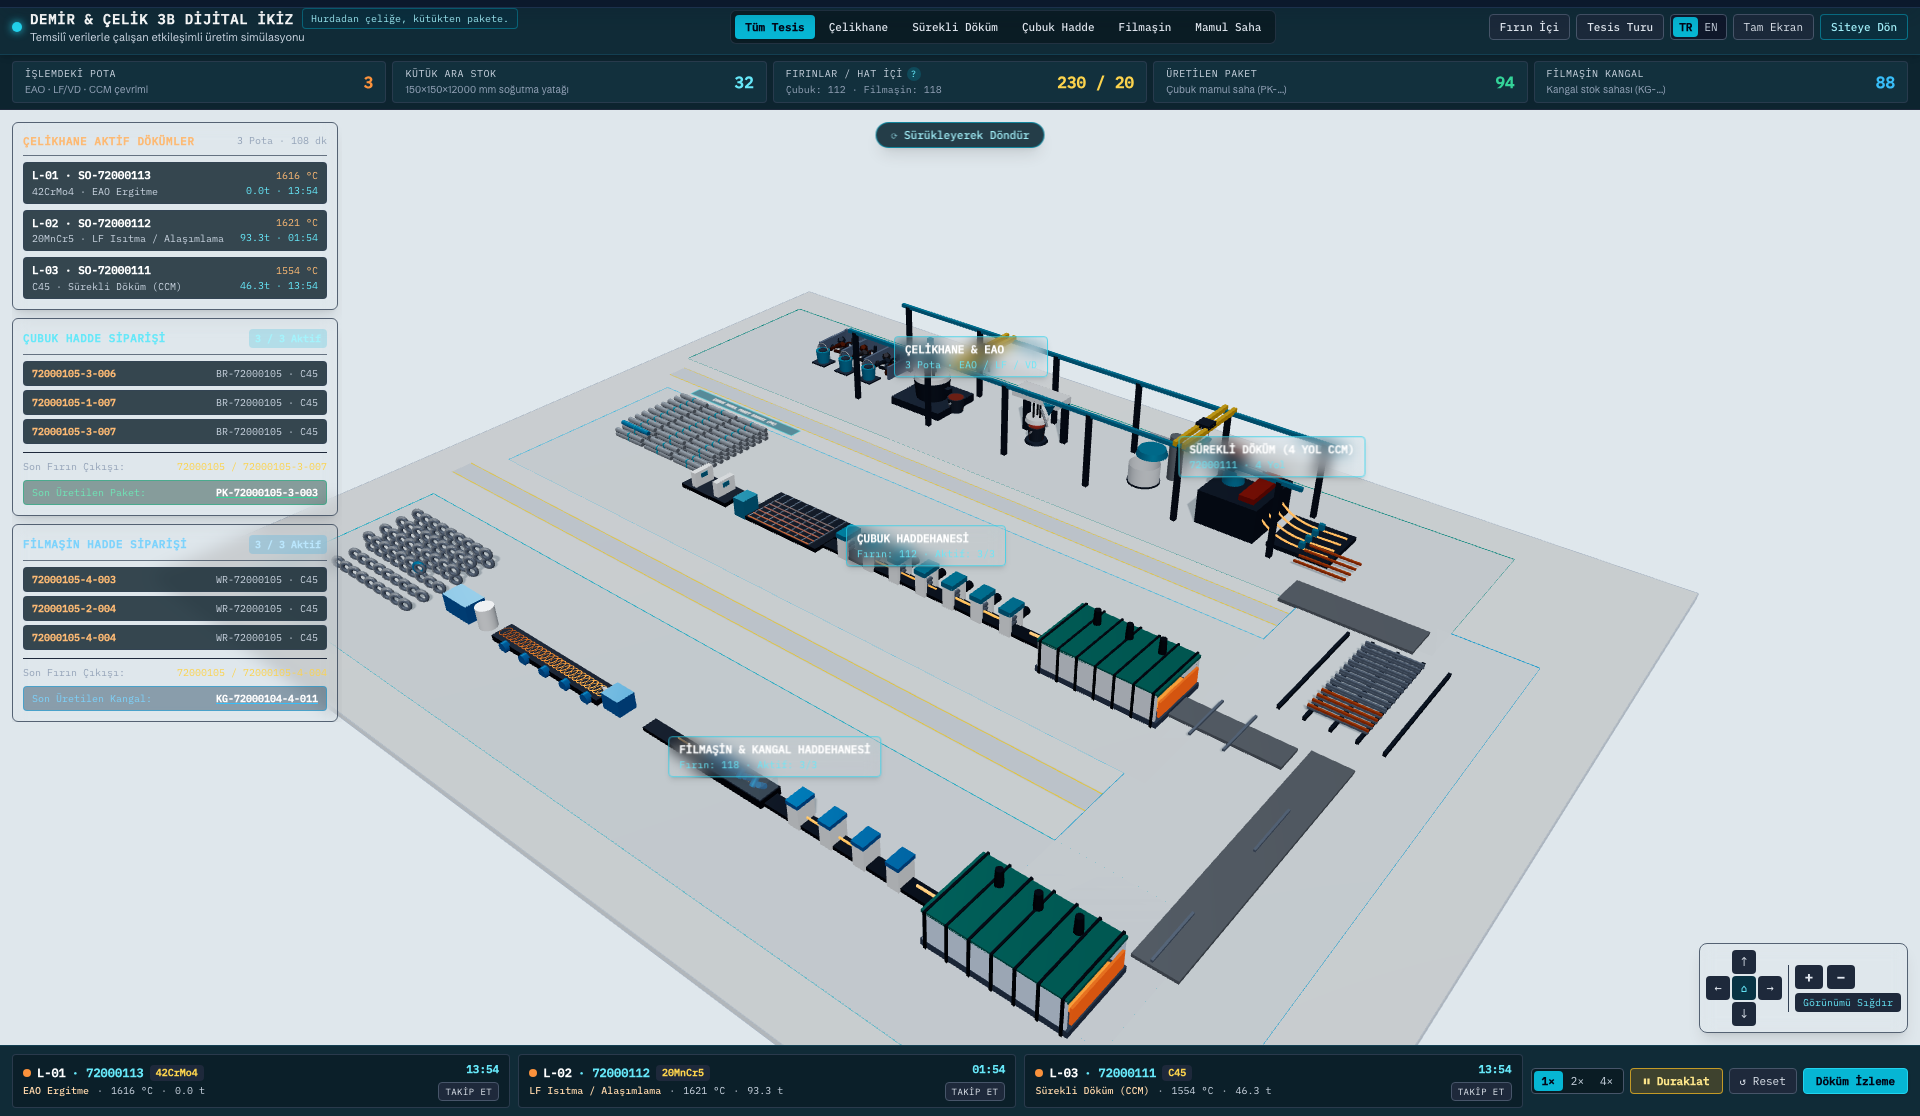Click the Siteye Dön button

click(x=1864, y=27)
